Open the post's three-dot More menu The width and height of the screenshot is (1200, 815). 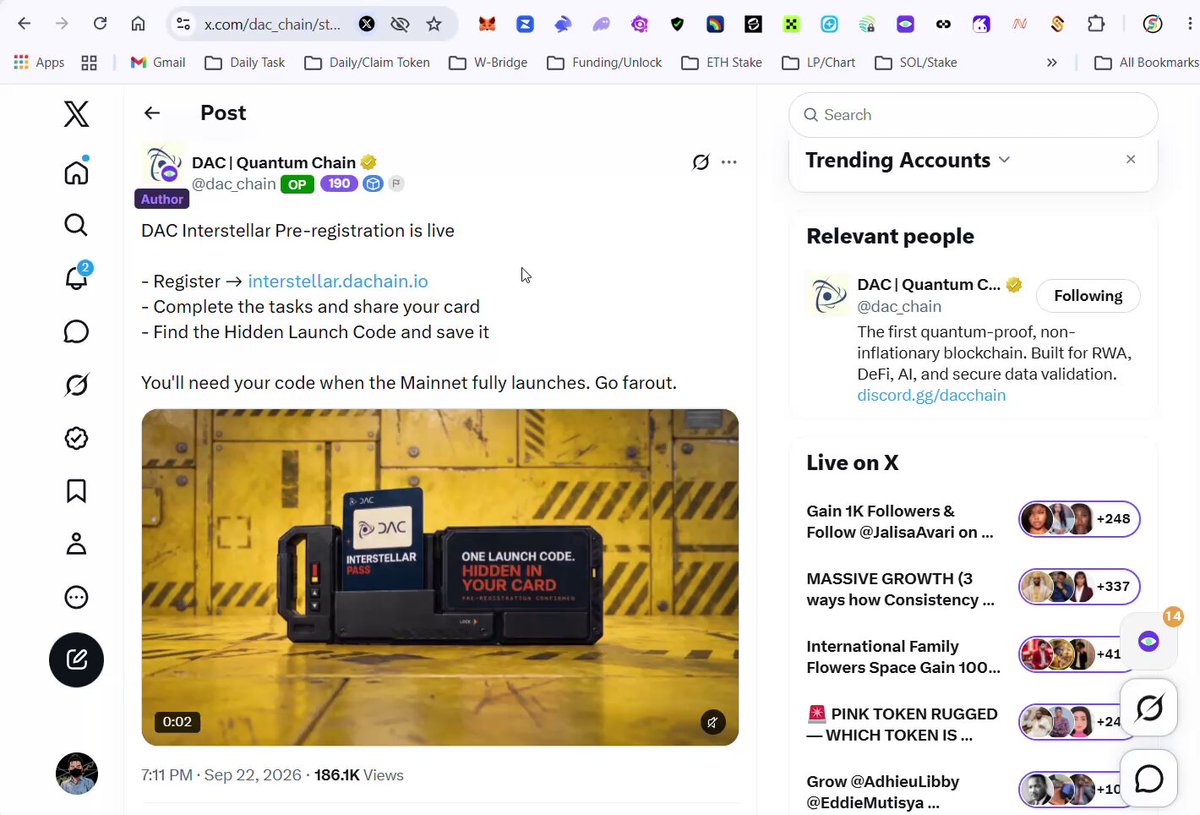point(729,162)
